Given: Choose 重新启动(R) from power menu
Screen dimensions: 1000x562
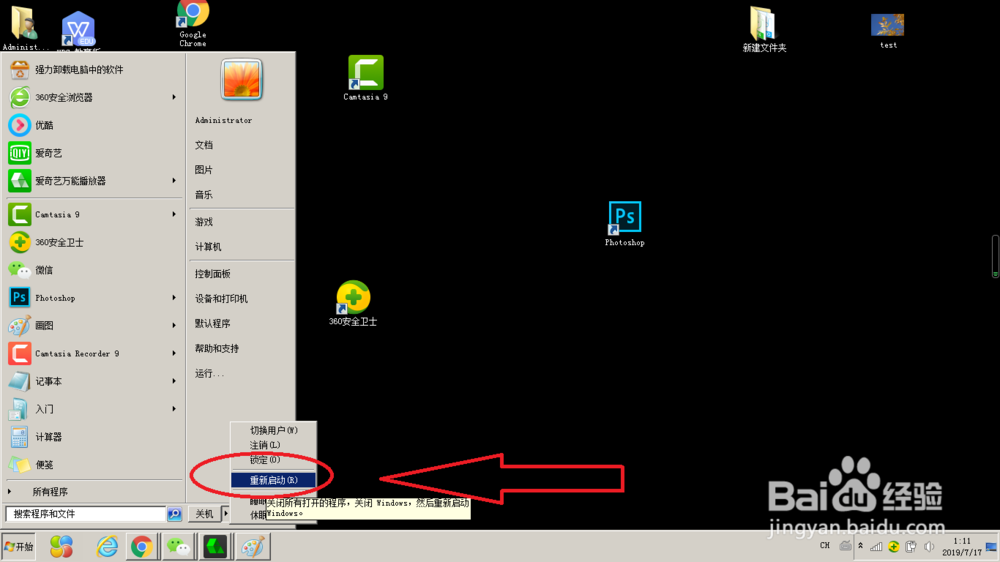Looking at the screenshot, I should pyautogui.click(x=273, y=480).
